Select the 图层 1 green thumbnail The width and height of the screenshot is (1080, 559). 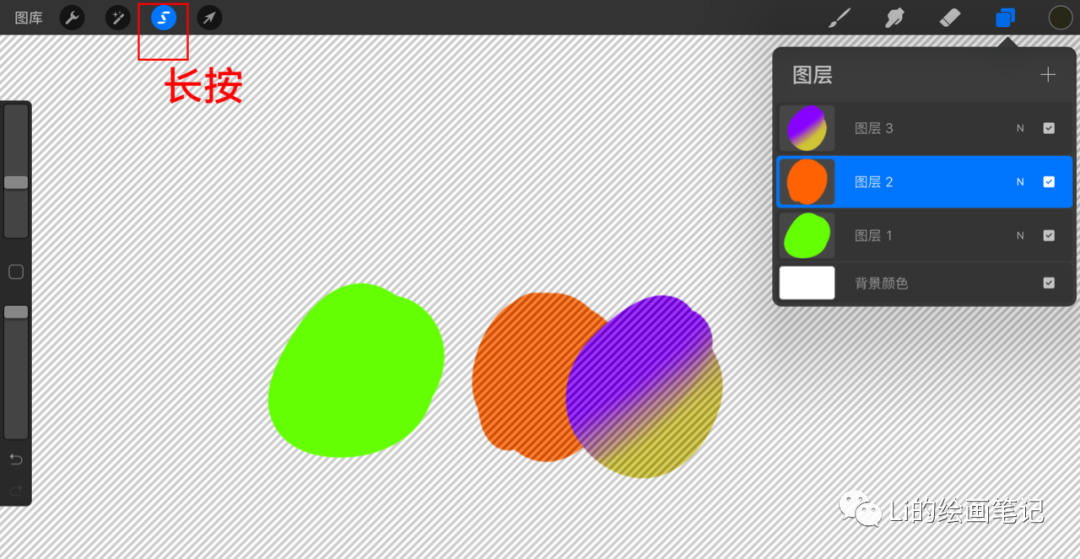click(x=807, y=235)
